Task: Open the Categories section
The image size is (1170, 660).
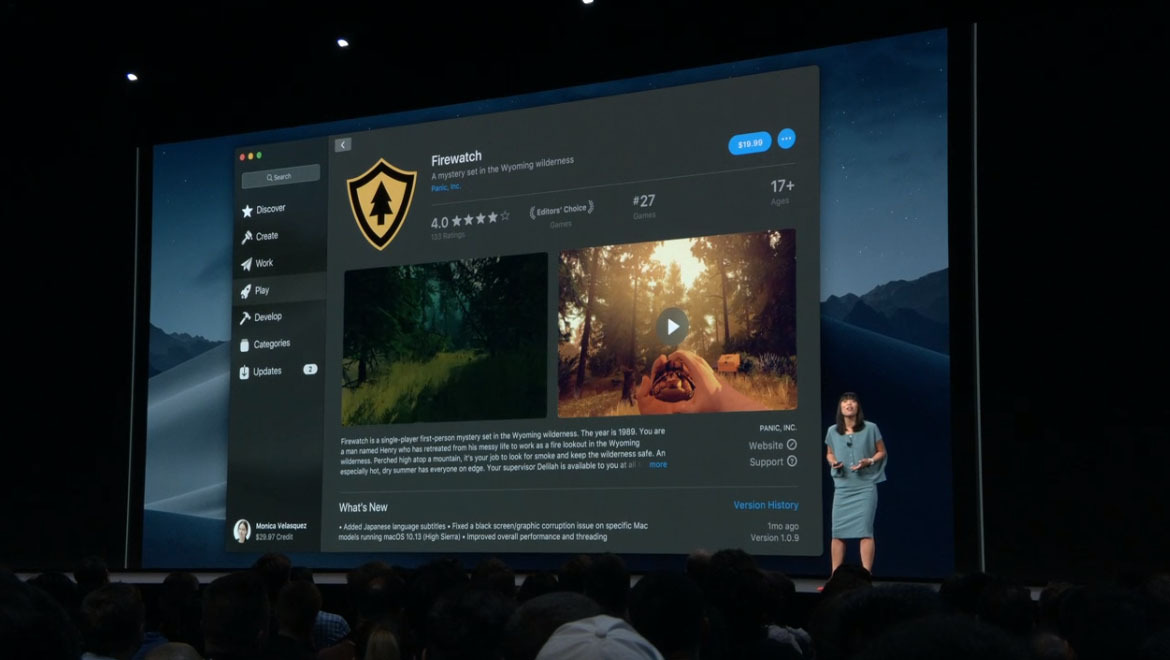Action: (x=246, y=343)
